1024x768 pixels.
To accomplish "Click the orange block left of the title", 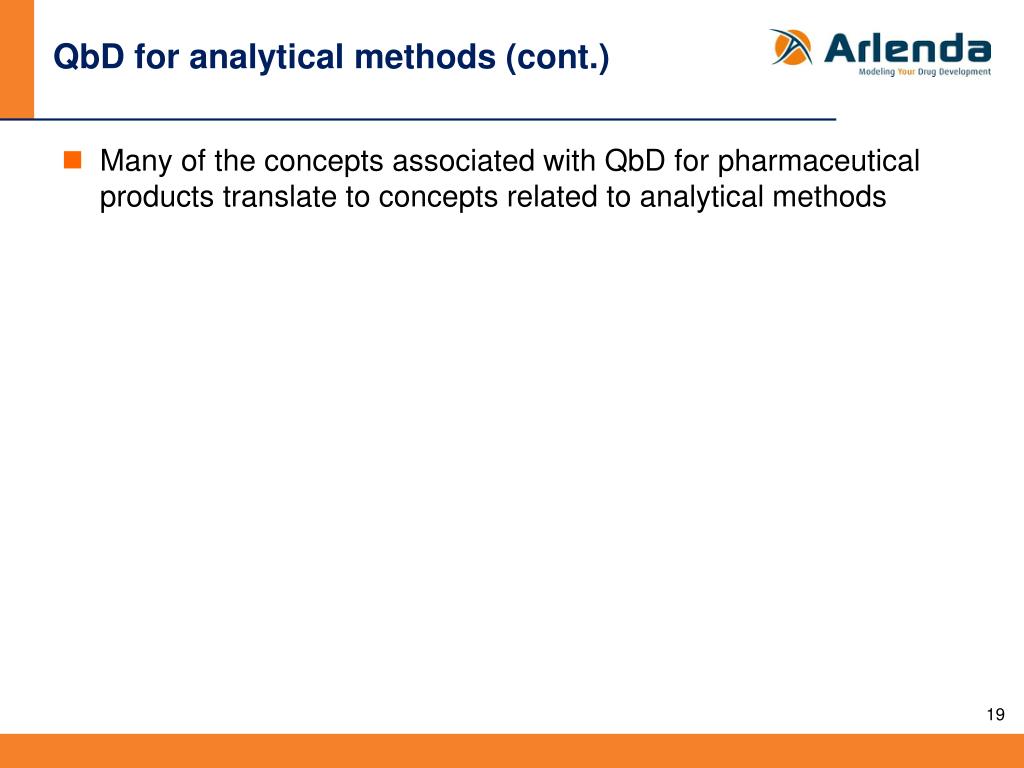I will pyautogui.click(x=16, y=59).
